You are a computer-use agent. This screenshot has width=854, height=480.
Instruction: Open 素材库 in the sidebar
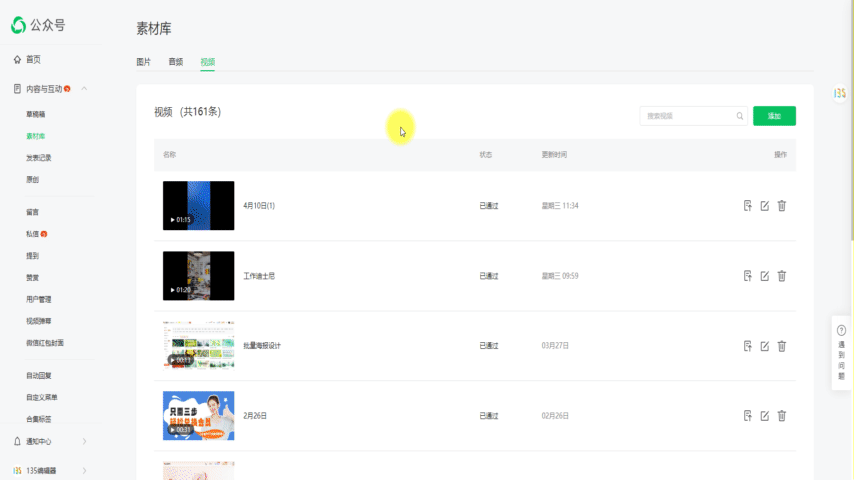(x=35, y=136)
